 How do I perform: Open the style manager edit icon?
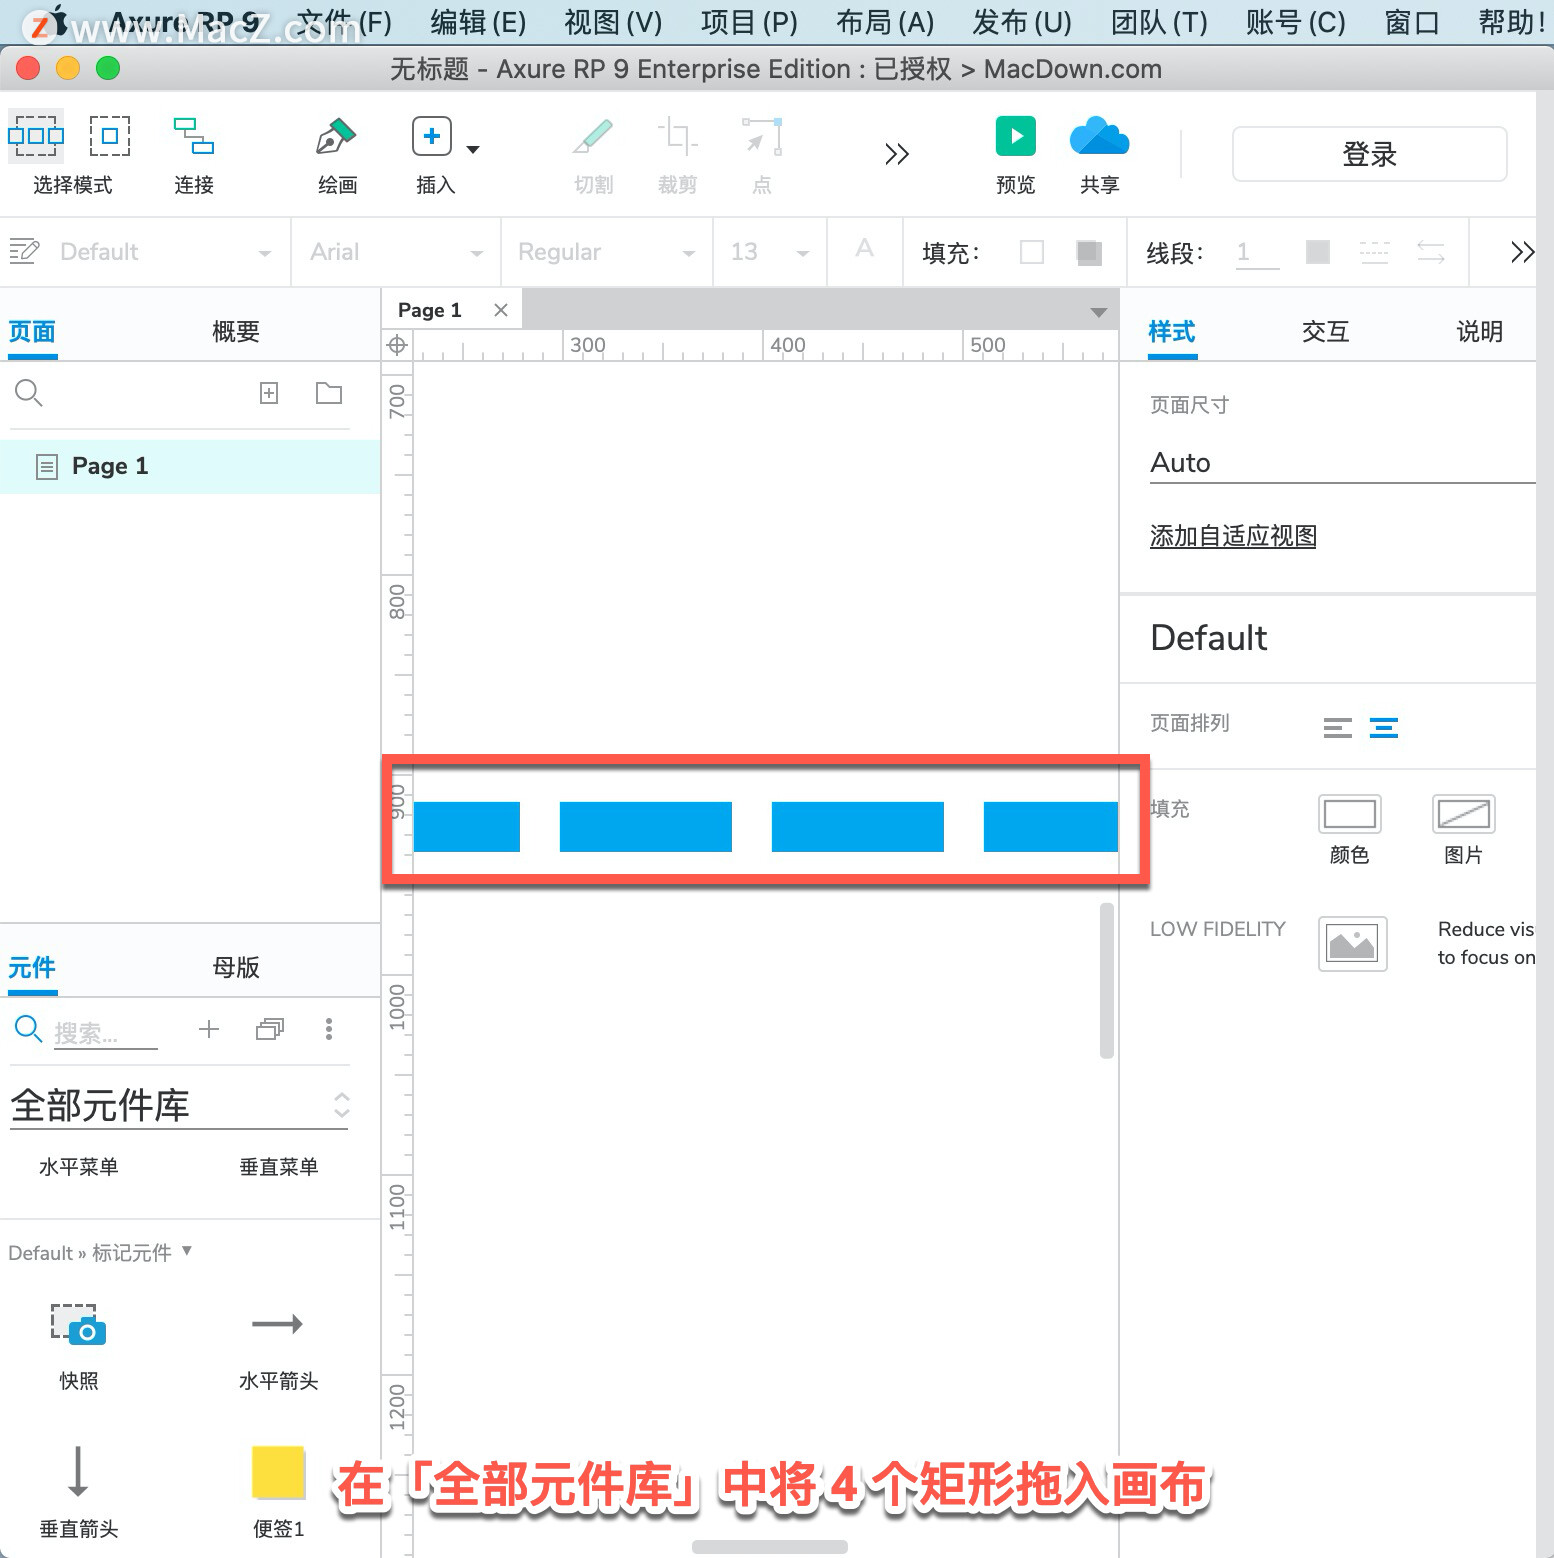(x=24, y=251)
